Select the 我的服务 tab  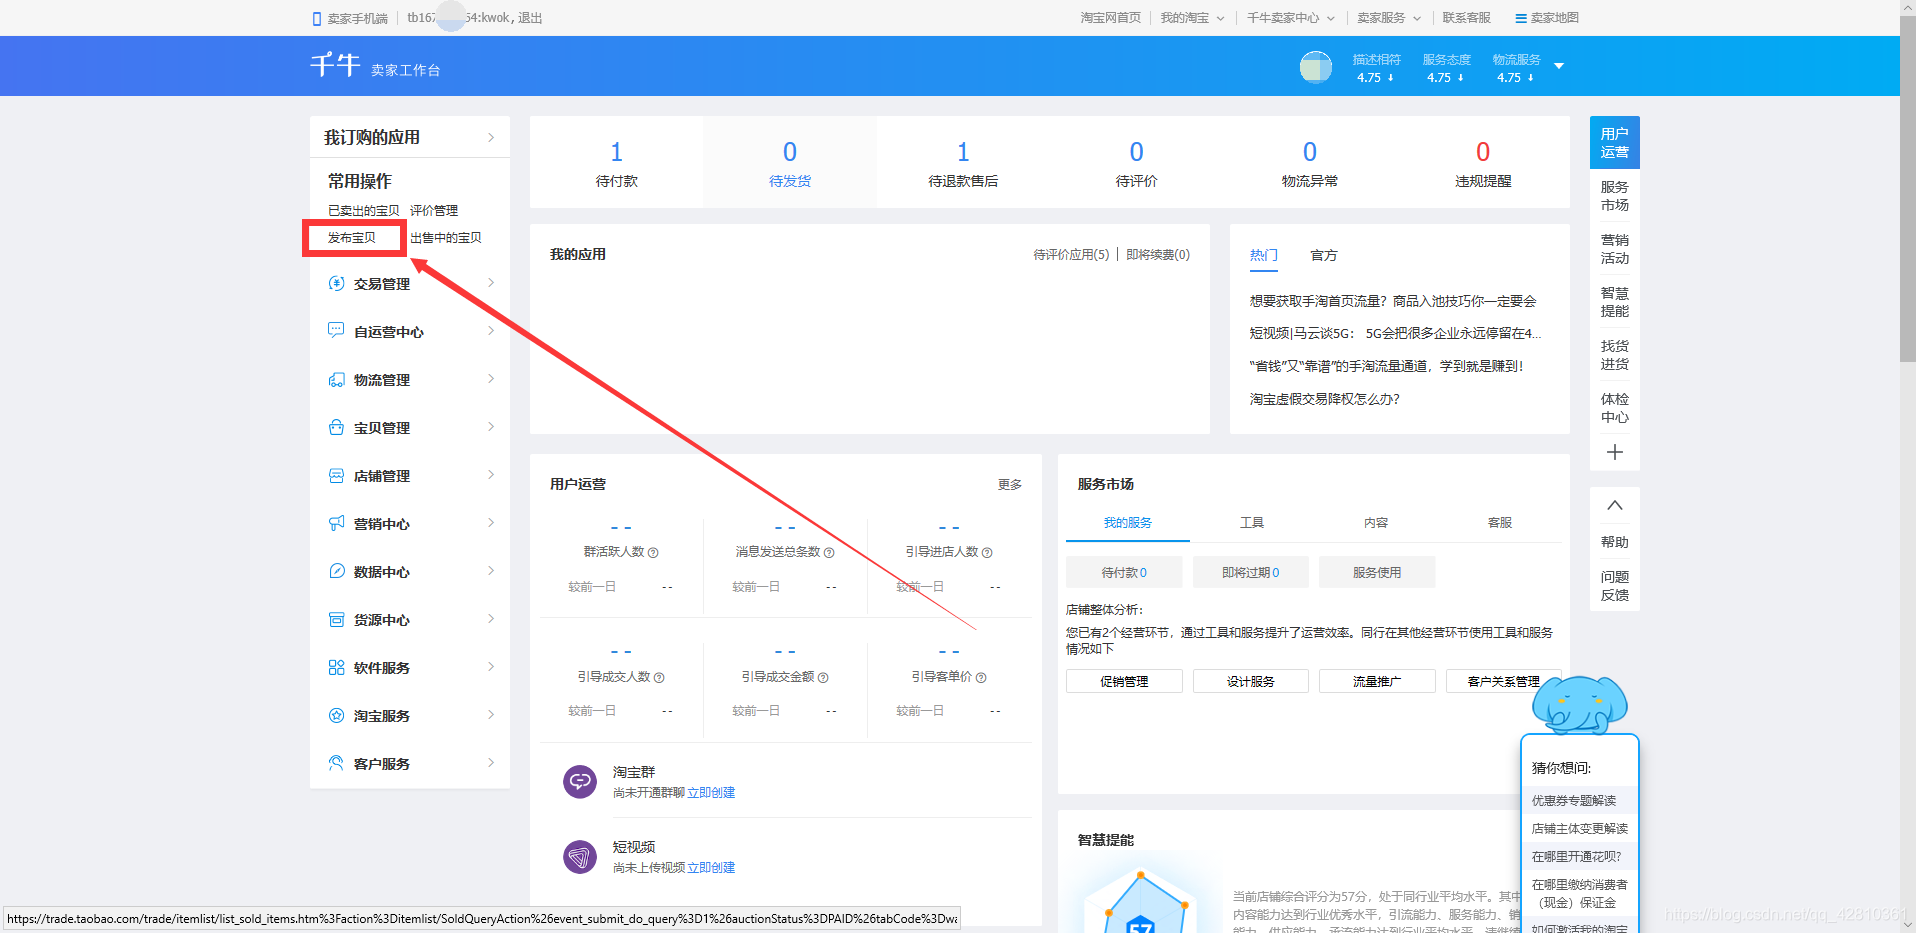(1127, 523)
